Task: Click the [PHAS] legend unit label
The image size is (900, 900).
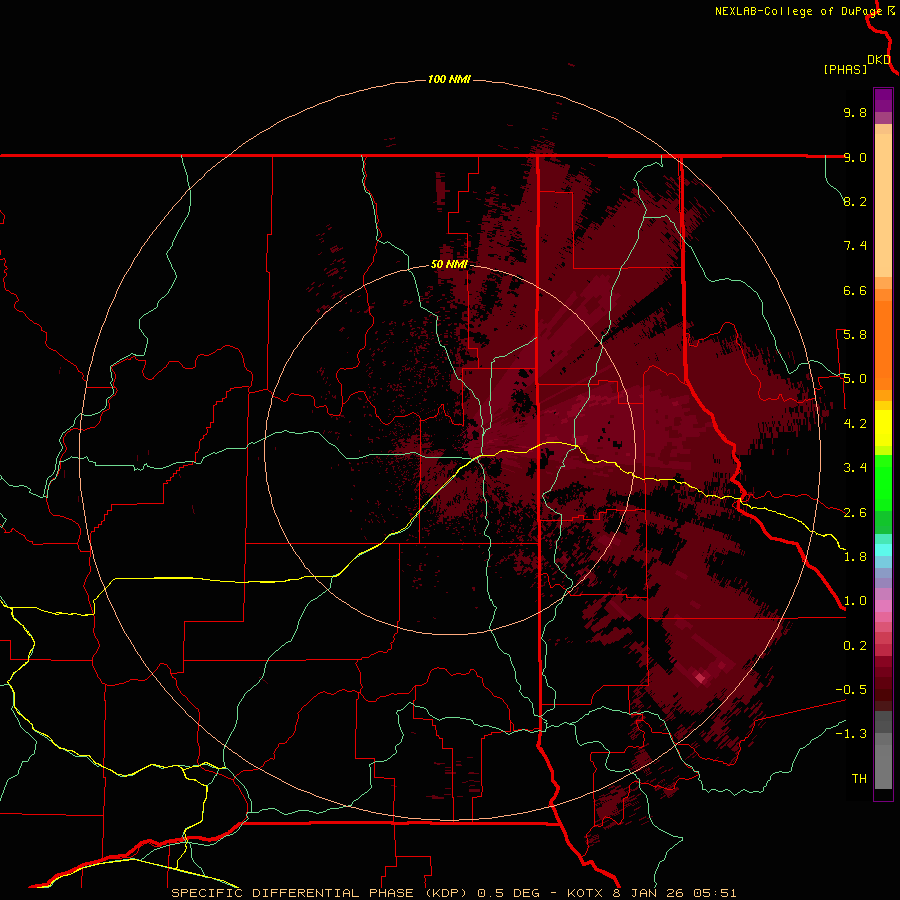Action: (845, 70)
